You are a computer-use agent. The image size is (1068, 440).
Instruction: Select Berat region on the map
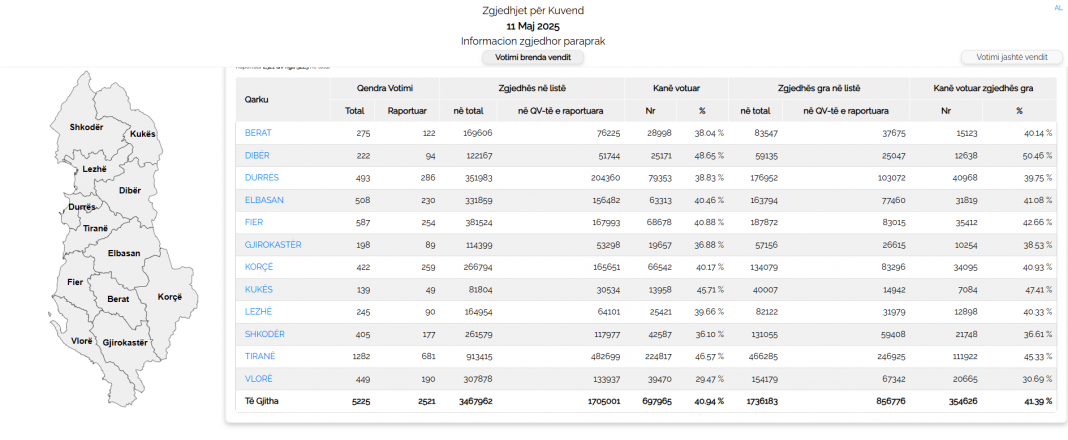pyautogui.click(x=119, y=299)
